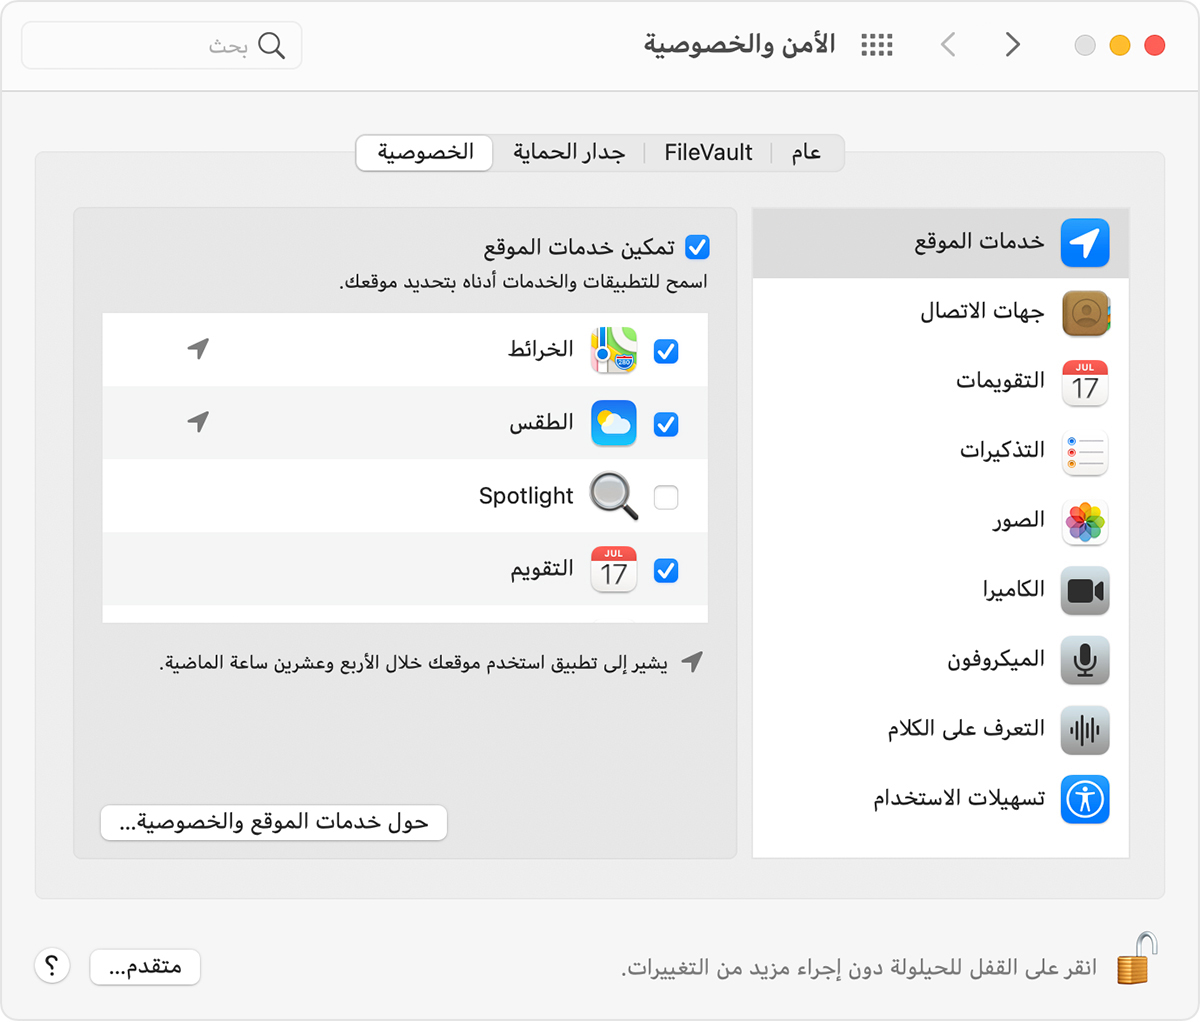Viewport: 1200px width, 1022px height.
Task: Select الصور label in sidebar
Action: tap(1018, 520)
